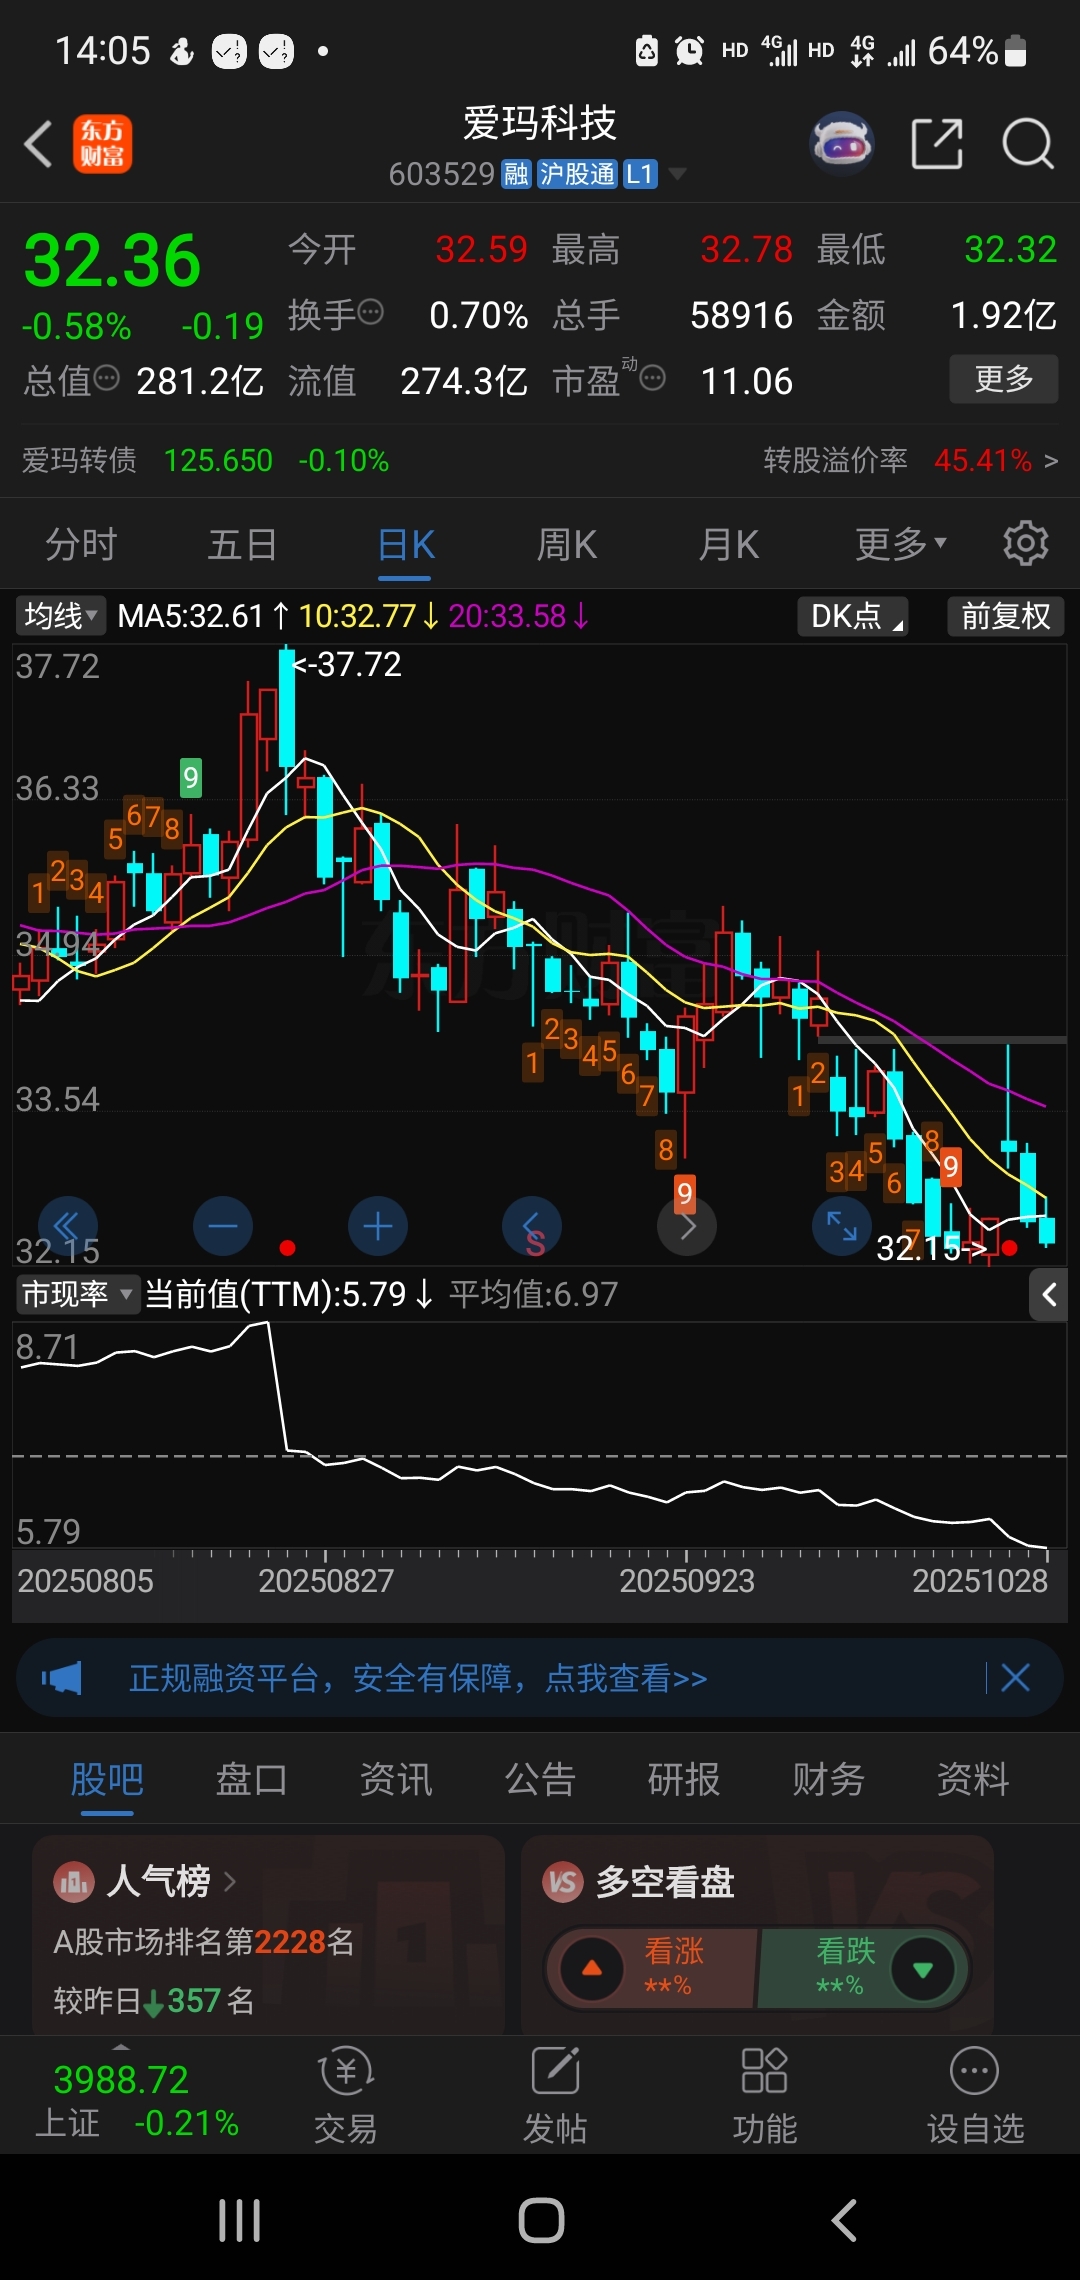Tap 融 margin tag
Screen dimensions: 1080x2280
[x=516, y=174]
